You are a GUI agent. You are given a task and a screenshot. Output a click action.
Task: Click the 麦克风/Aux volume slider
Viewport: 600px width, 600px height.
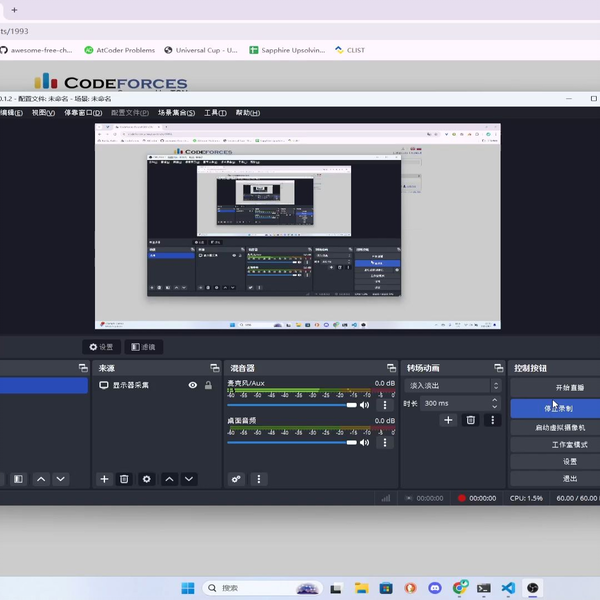tap(292, 405)
